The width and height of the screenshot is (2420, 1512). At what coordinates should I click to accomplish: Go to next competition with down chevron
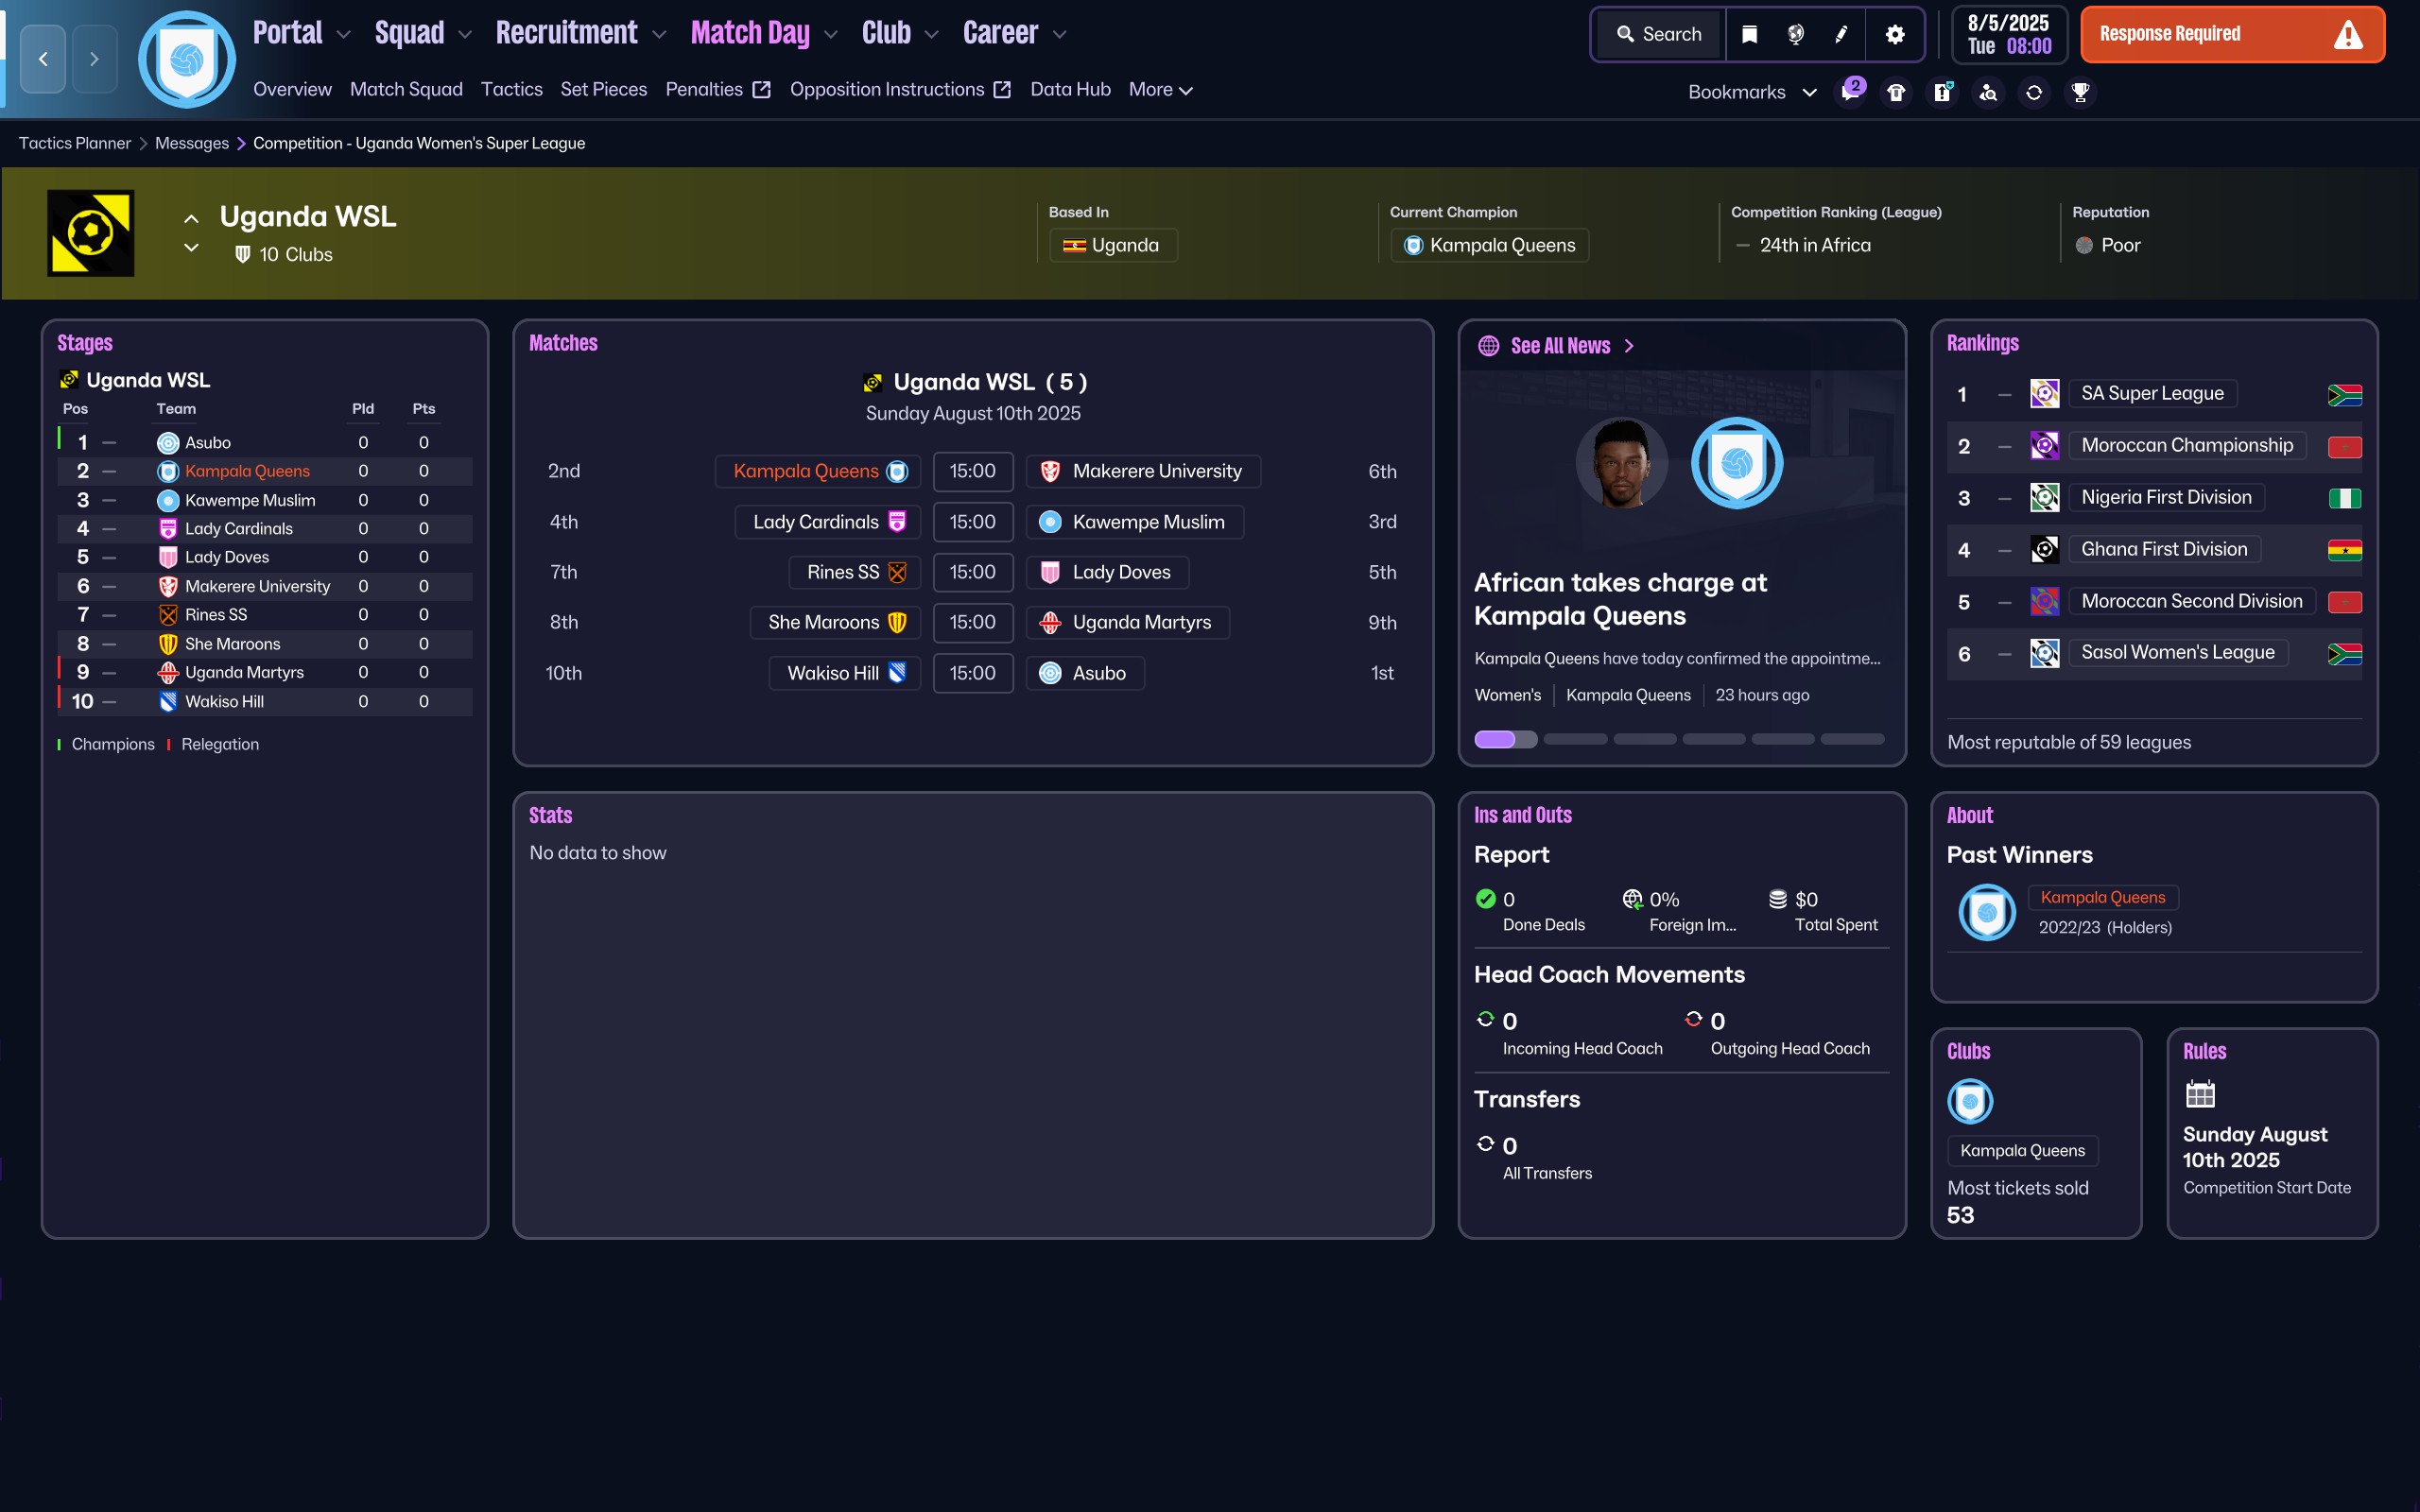click(x=191, y=248)
